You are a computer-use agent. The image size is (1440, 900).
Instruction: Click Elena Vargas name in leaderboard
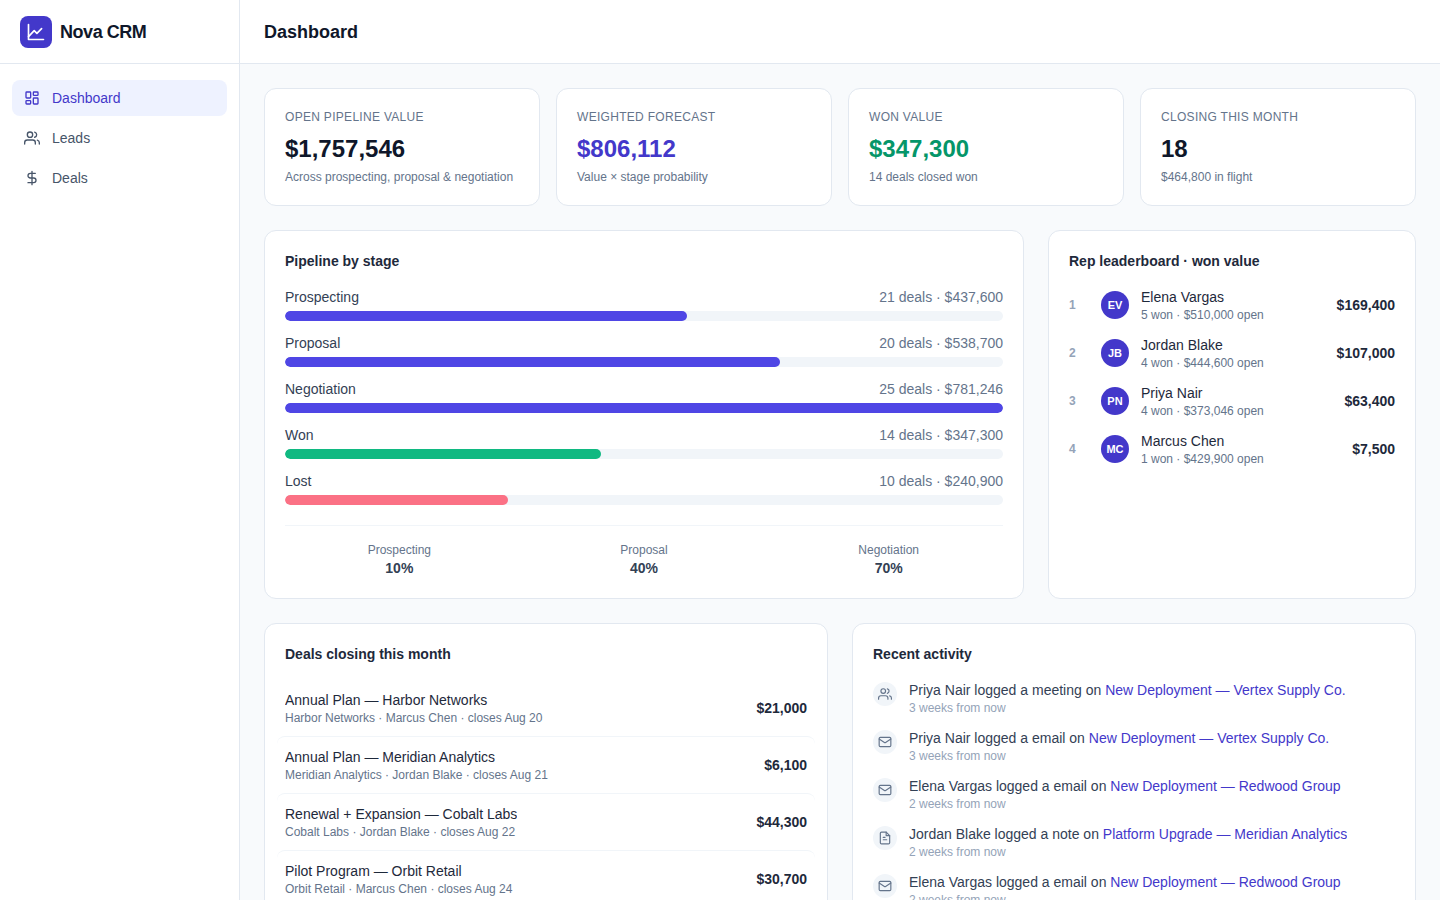pos(1182,297)
